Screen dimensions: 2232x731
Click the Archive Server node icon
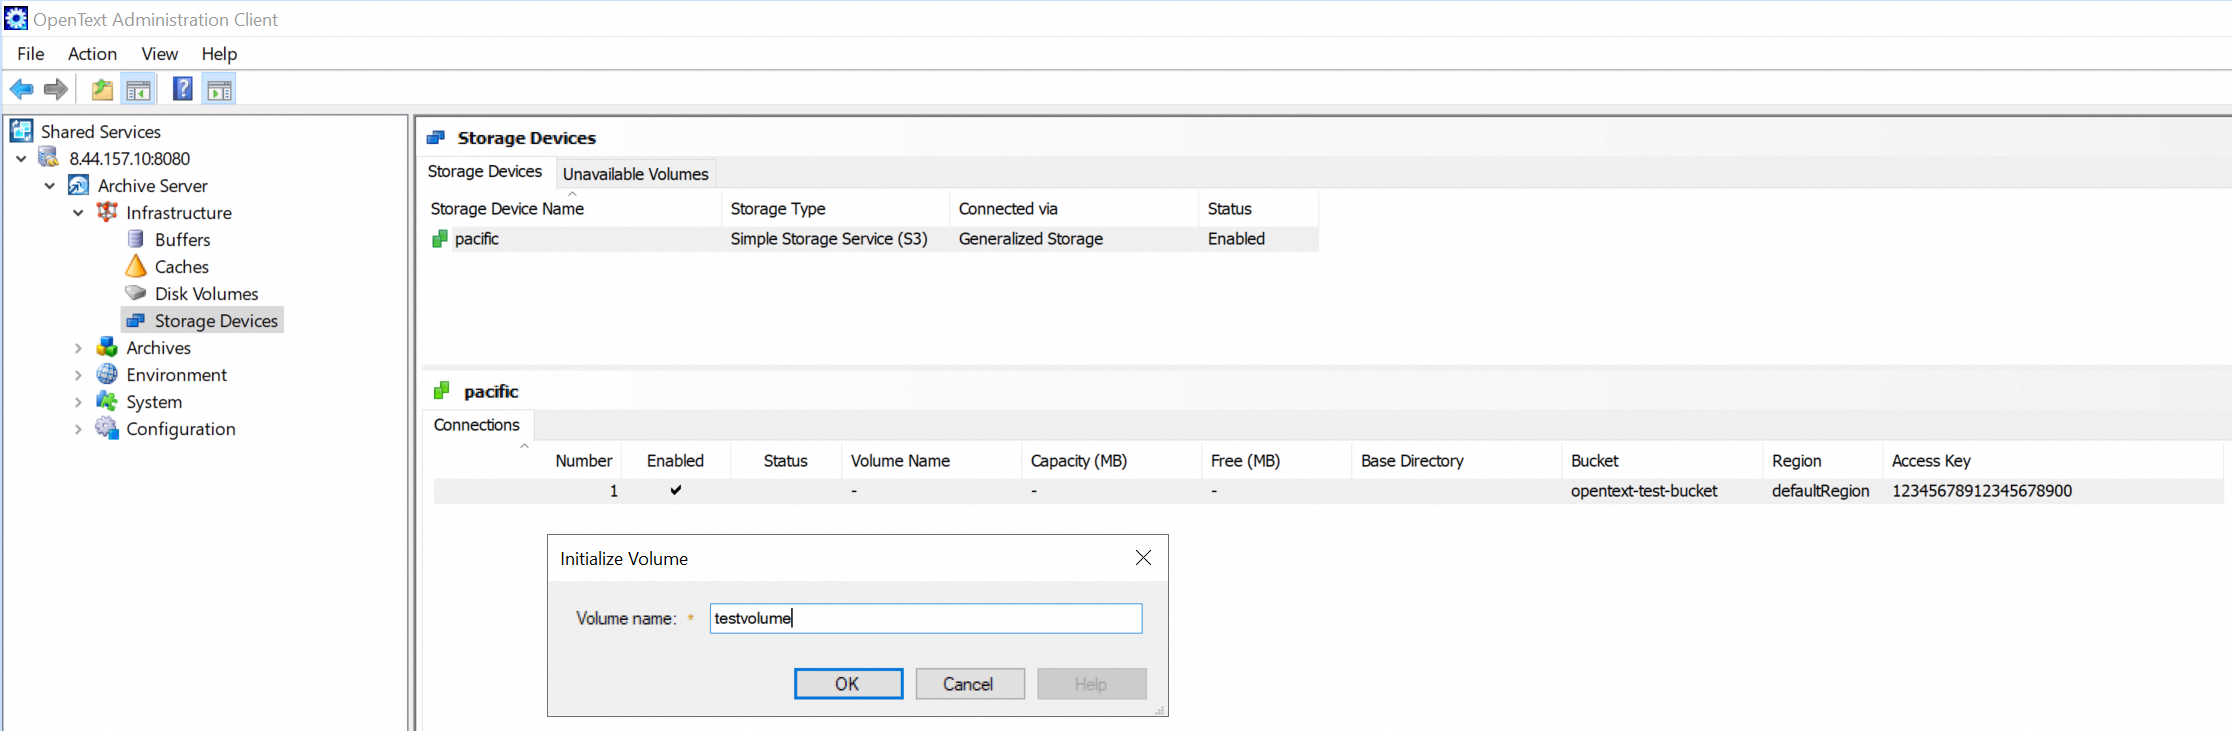click(78, 185)
